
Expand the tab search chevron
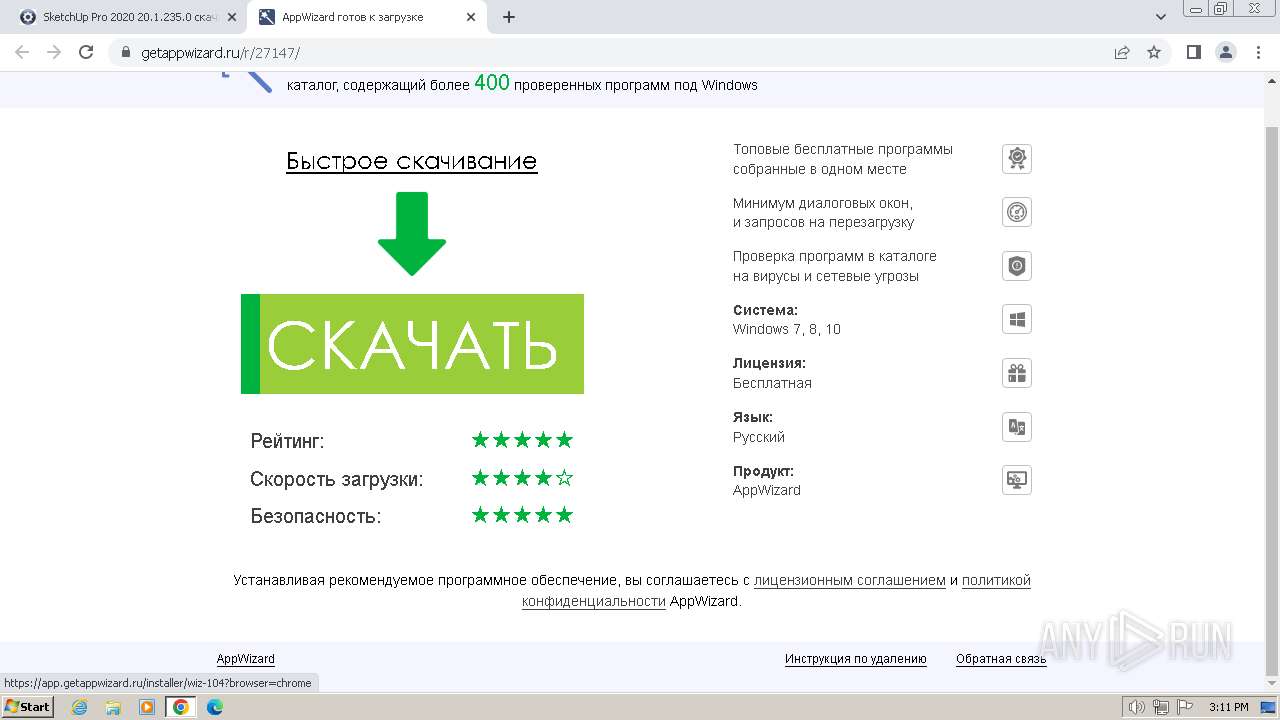pyautogui.click(x=1161, y=17)
